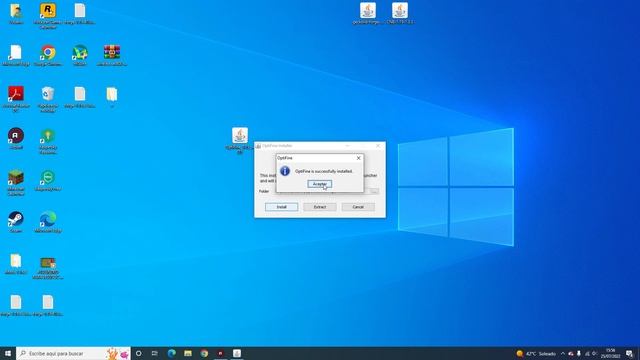640x360 pixels.
Task: Click the Java app icon on the taskbar
Action: pyautogui.click(x=237, y=353)
